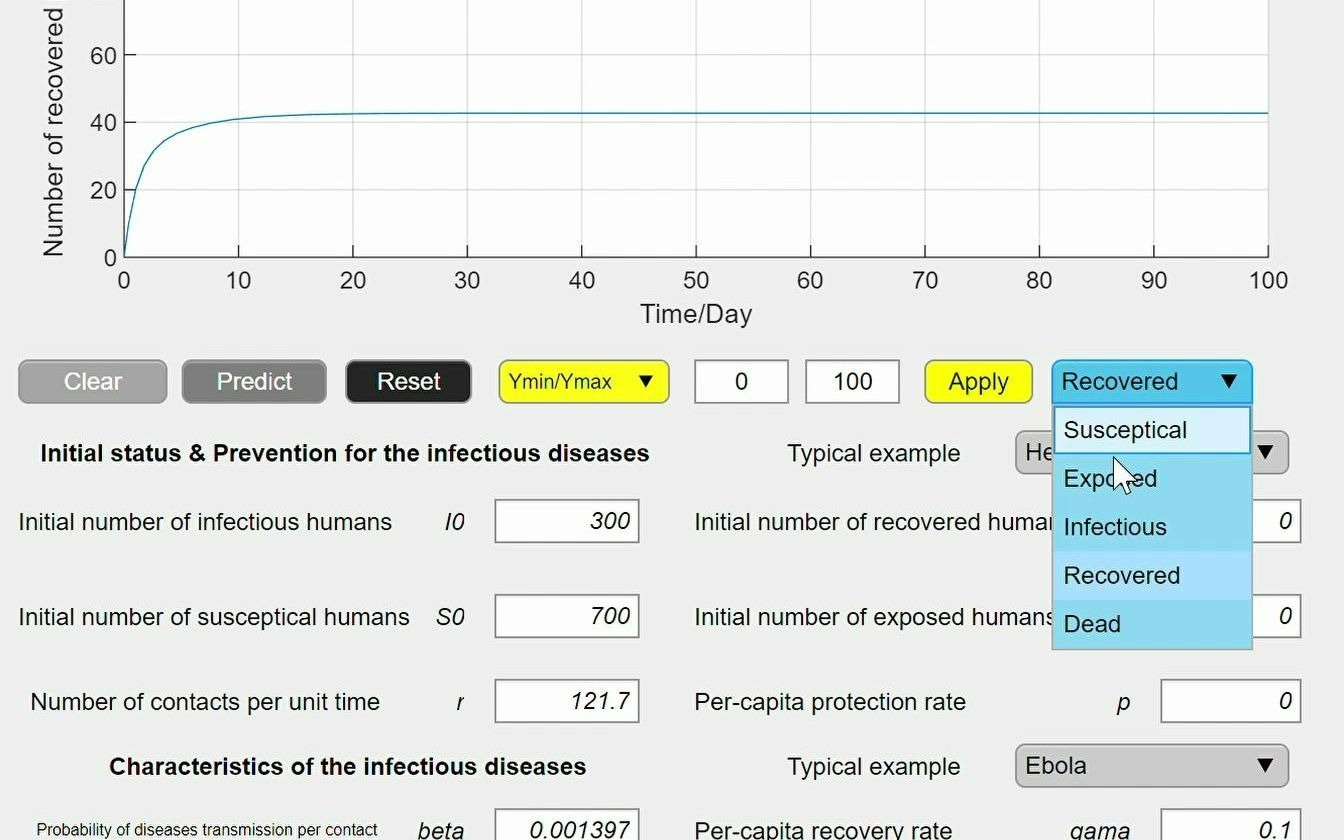Image resolution: width=1344 pixels, height=840 pixels.
Task: Click the Ymax value field showing 100
Action: (x=852, y=382)
